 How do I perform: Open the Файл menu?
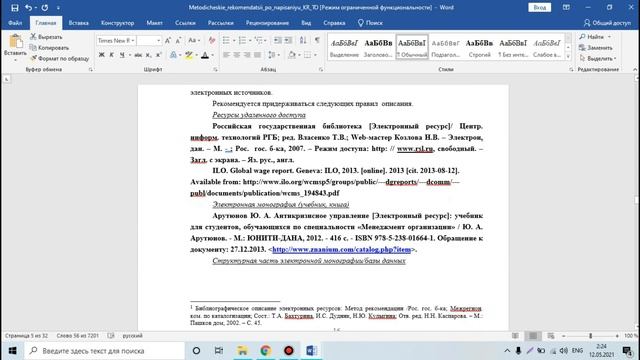(15, 23)
